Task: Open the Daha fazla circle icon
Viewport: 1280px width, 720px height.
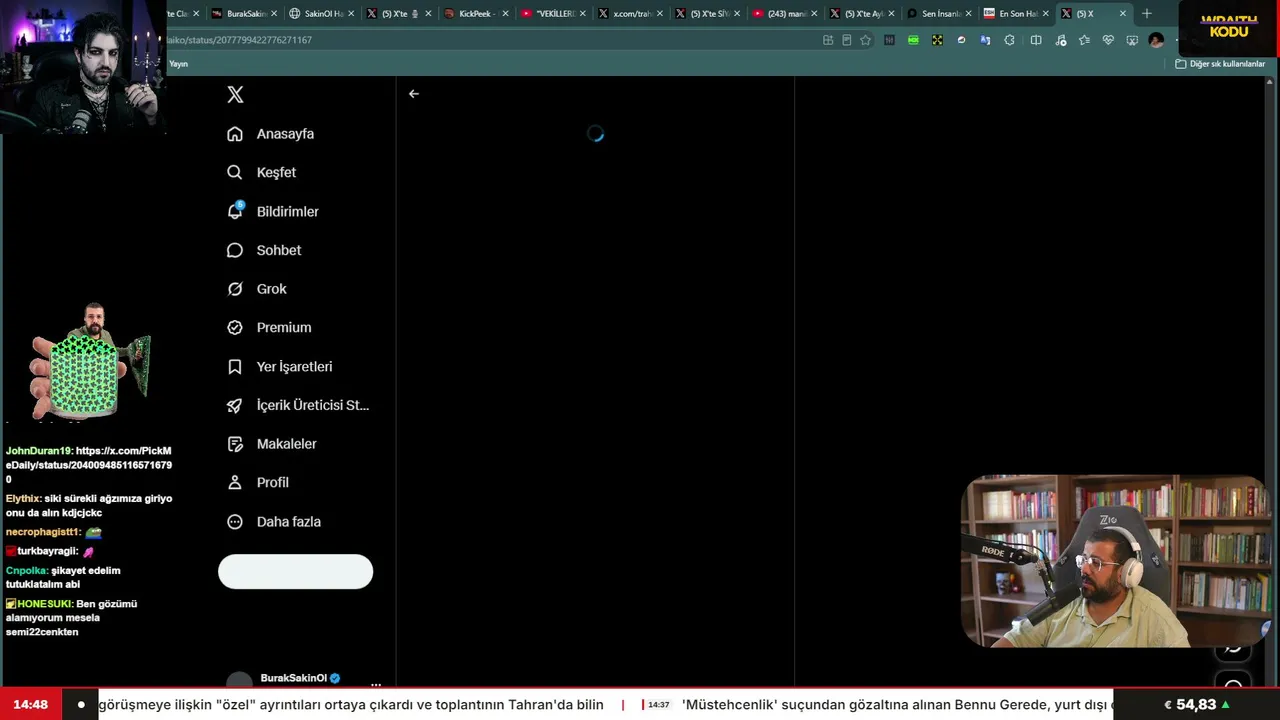Action: pos(235,521)
